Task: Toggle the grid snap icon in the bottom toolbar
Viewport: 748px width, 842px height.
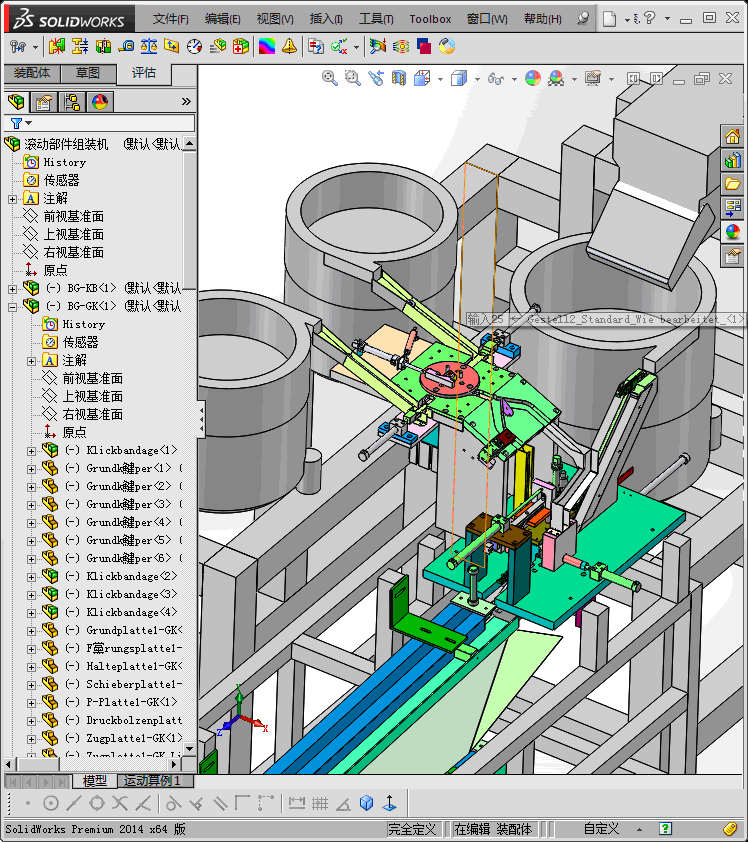Action: point(320,803)
